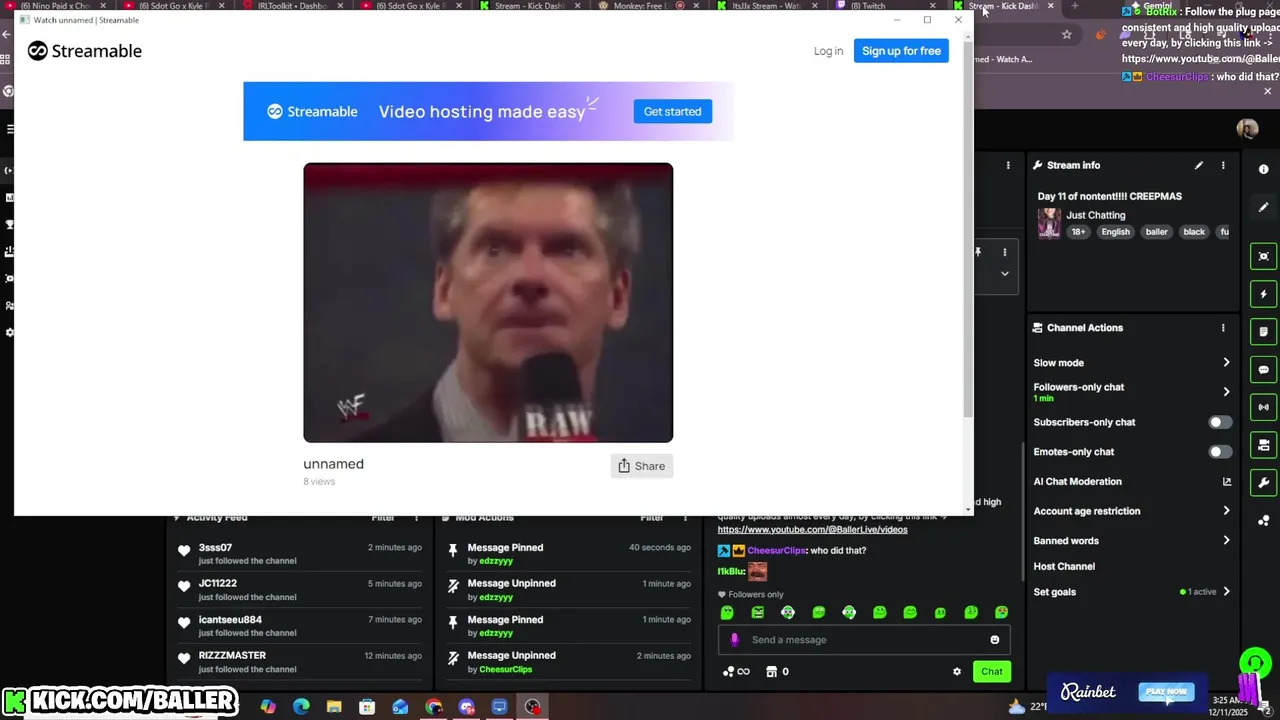This screenshot has width=1280, height=720.
Task: Toggle the channel actions icon in right sidebar
Action: [x=1264, y=445]
